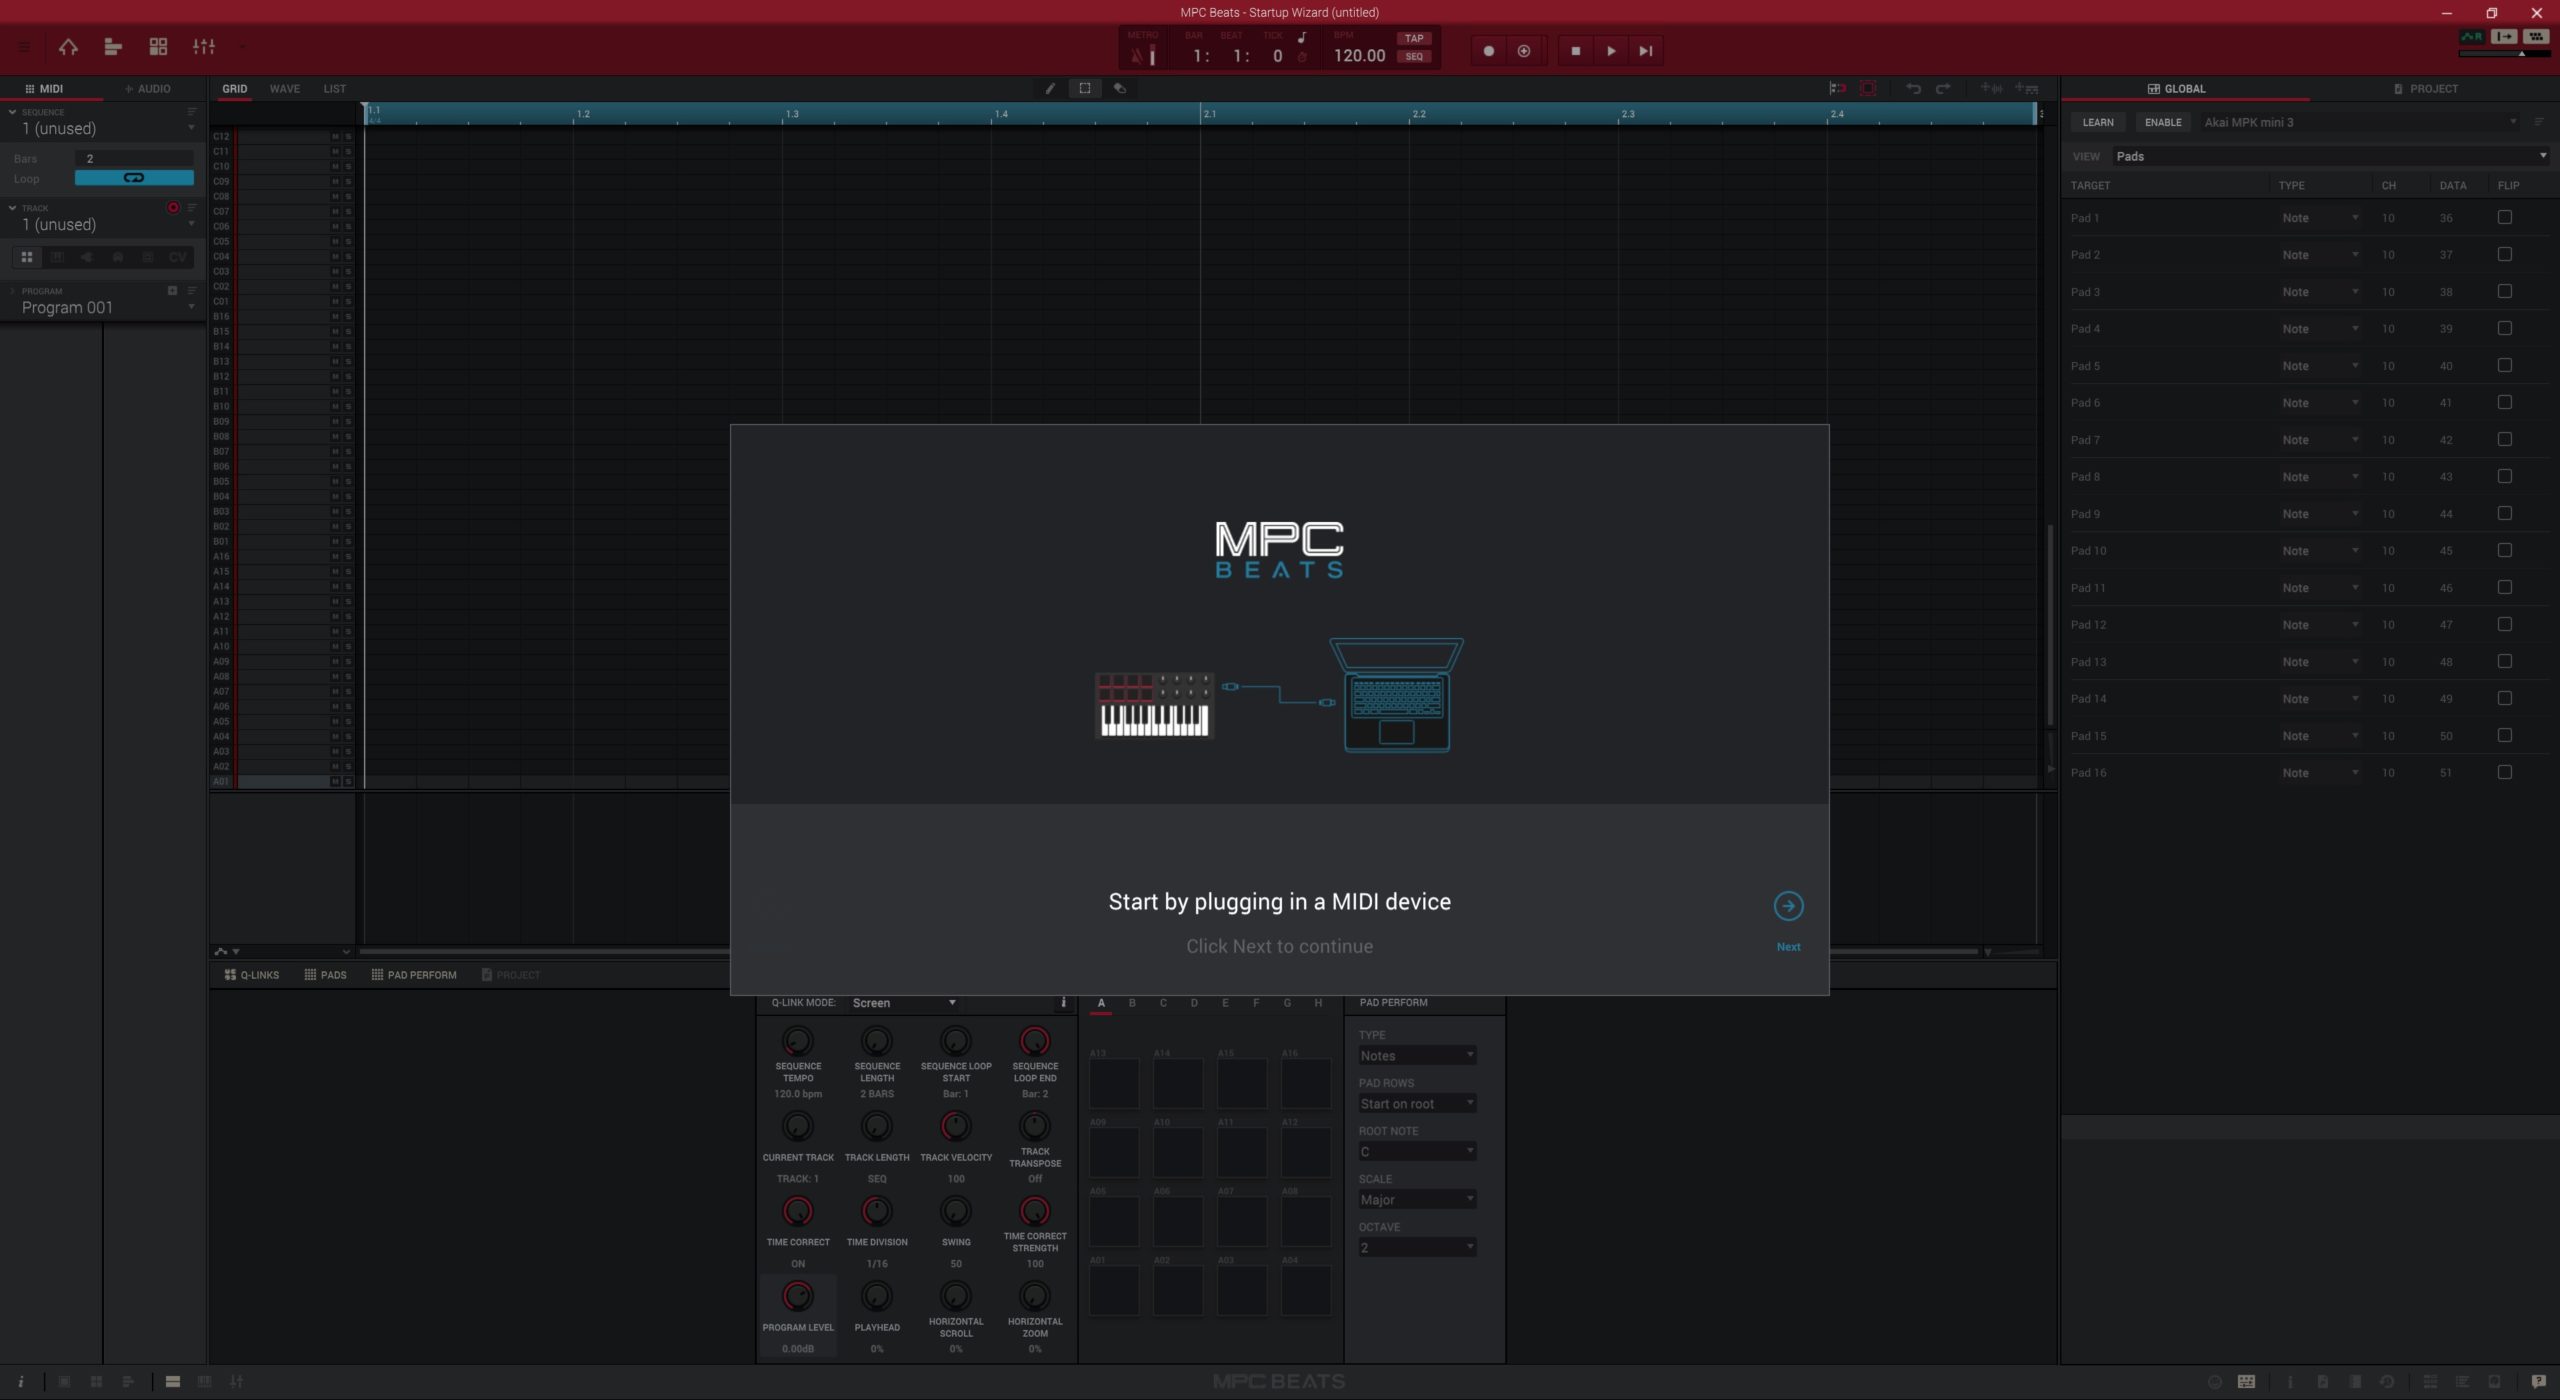Screen dimensions: 2560x1400
Task: Select the pencil draw tool
Action: pos(1050,89)
